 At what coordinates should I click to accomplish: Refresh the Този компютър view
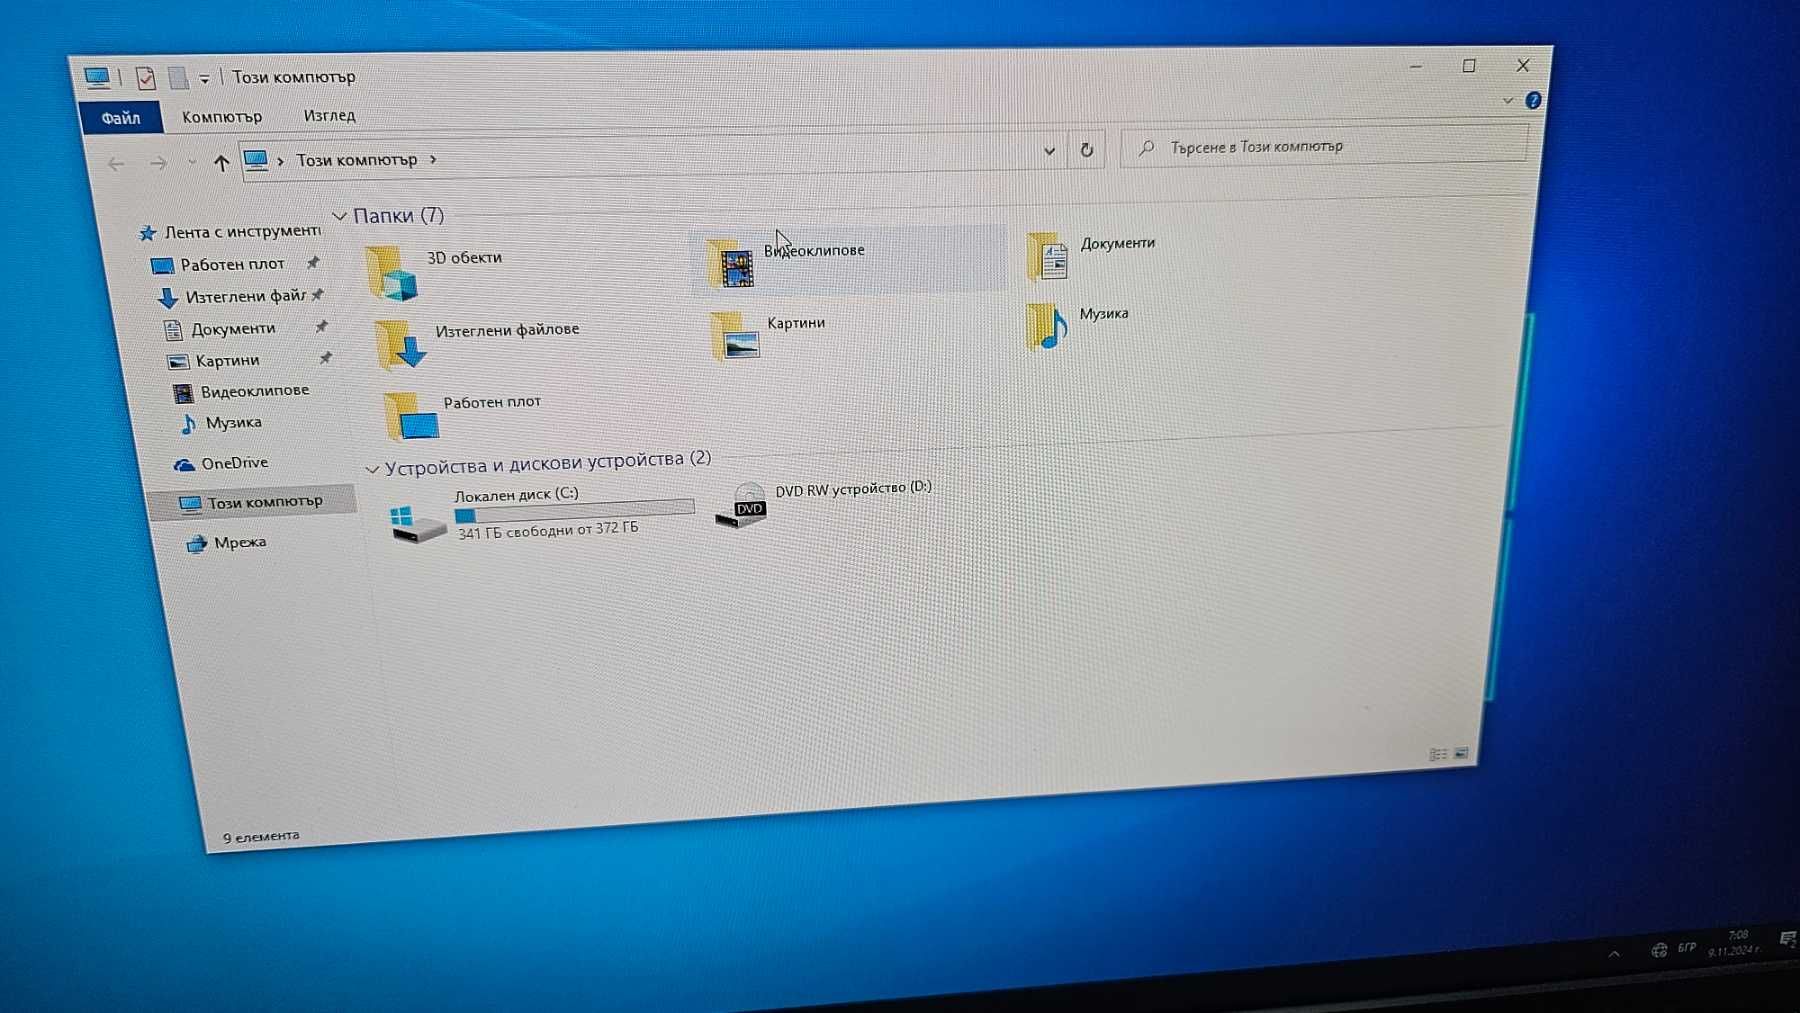point(1087,150)
